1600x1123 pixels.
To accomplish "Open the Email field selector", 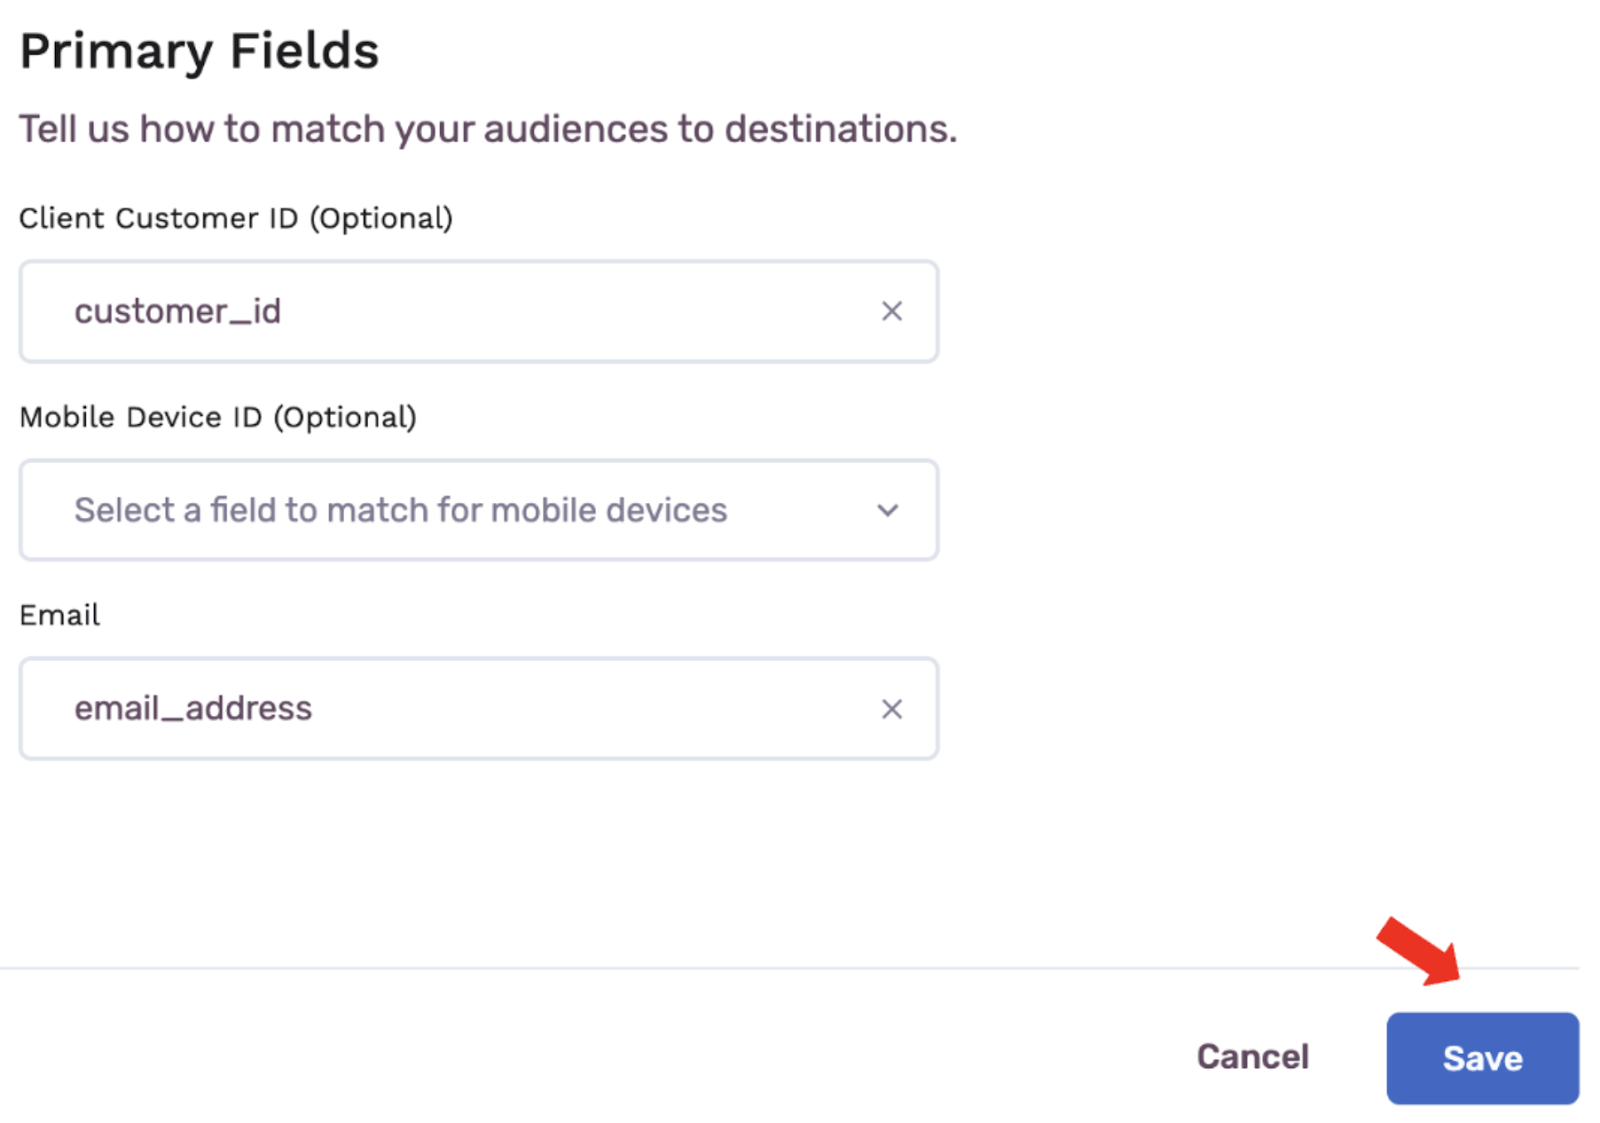I will 478,708.
